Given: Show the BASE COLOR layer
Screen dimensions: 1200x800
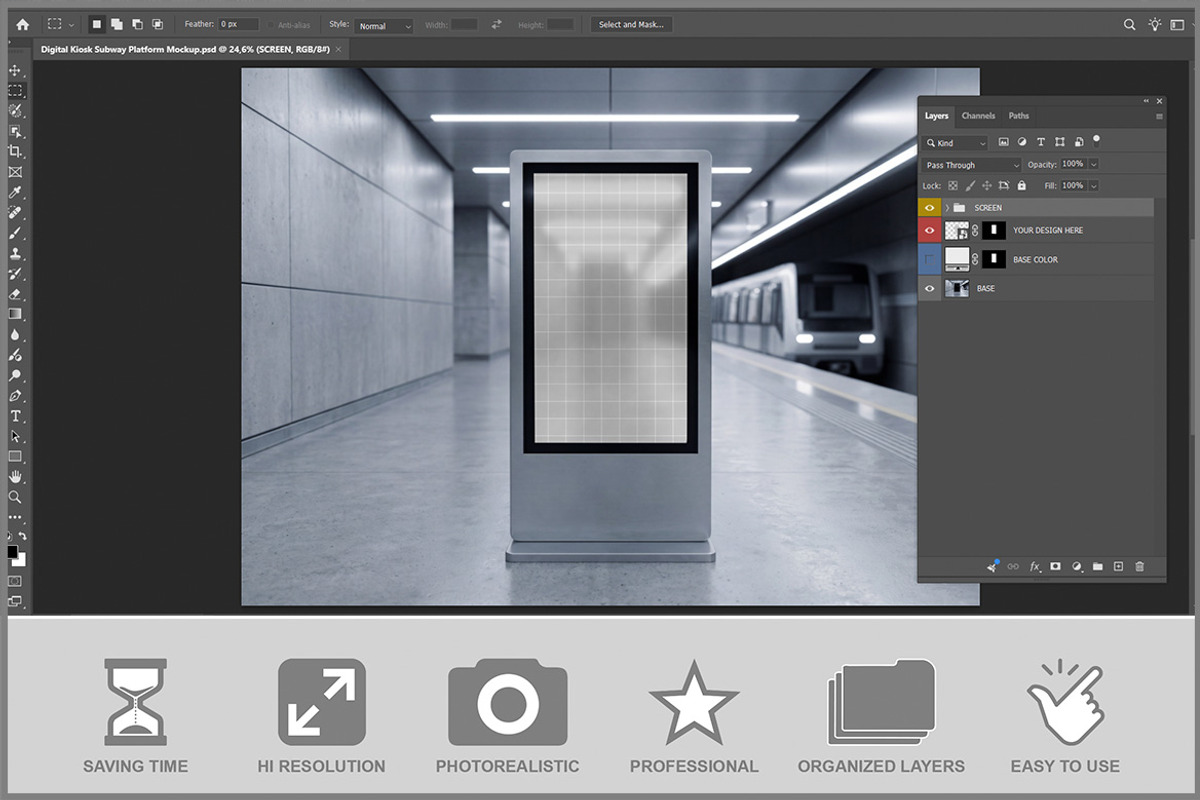Looking at the screenshot, I should pos(930,259).
